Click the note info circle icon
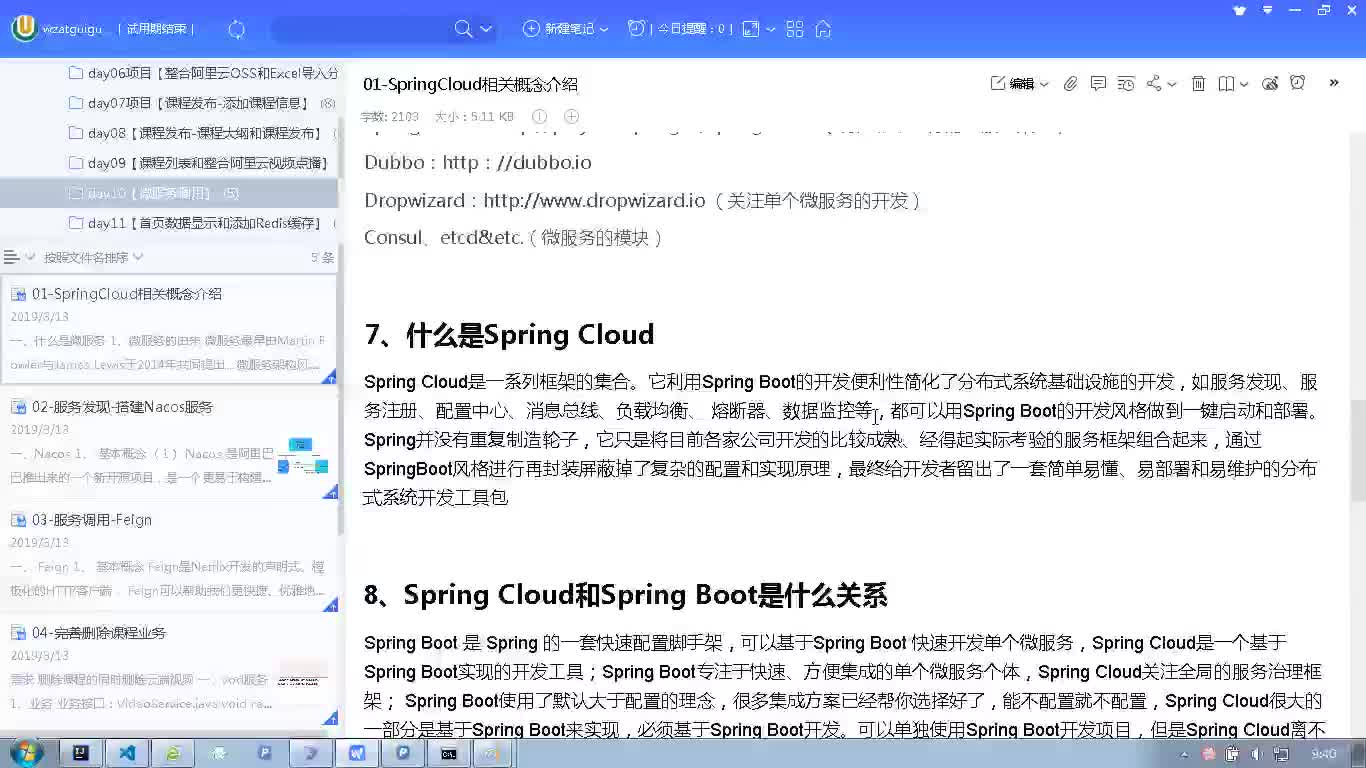 coord(540,117)
